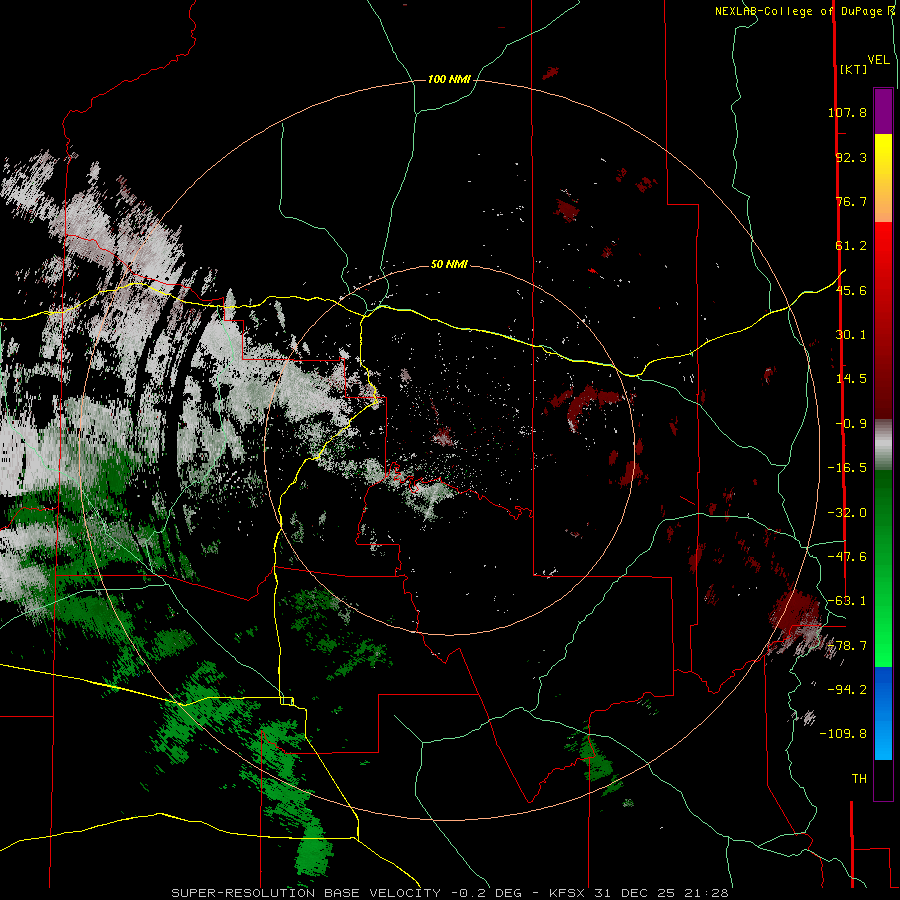This screenshot has height=900, width=900.
Task: Pick the gray segment of the color bar
Action: tap(883, 443)
